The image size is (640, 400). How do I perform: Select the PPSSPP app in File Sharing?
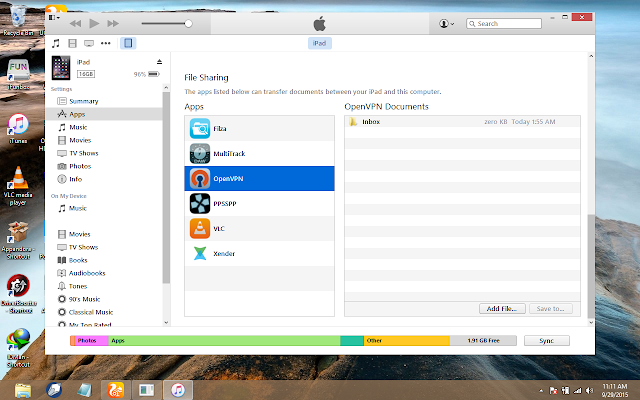point(259,203)
